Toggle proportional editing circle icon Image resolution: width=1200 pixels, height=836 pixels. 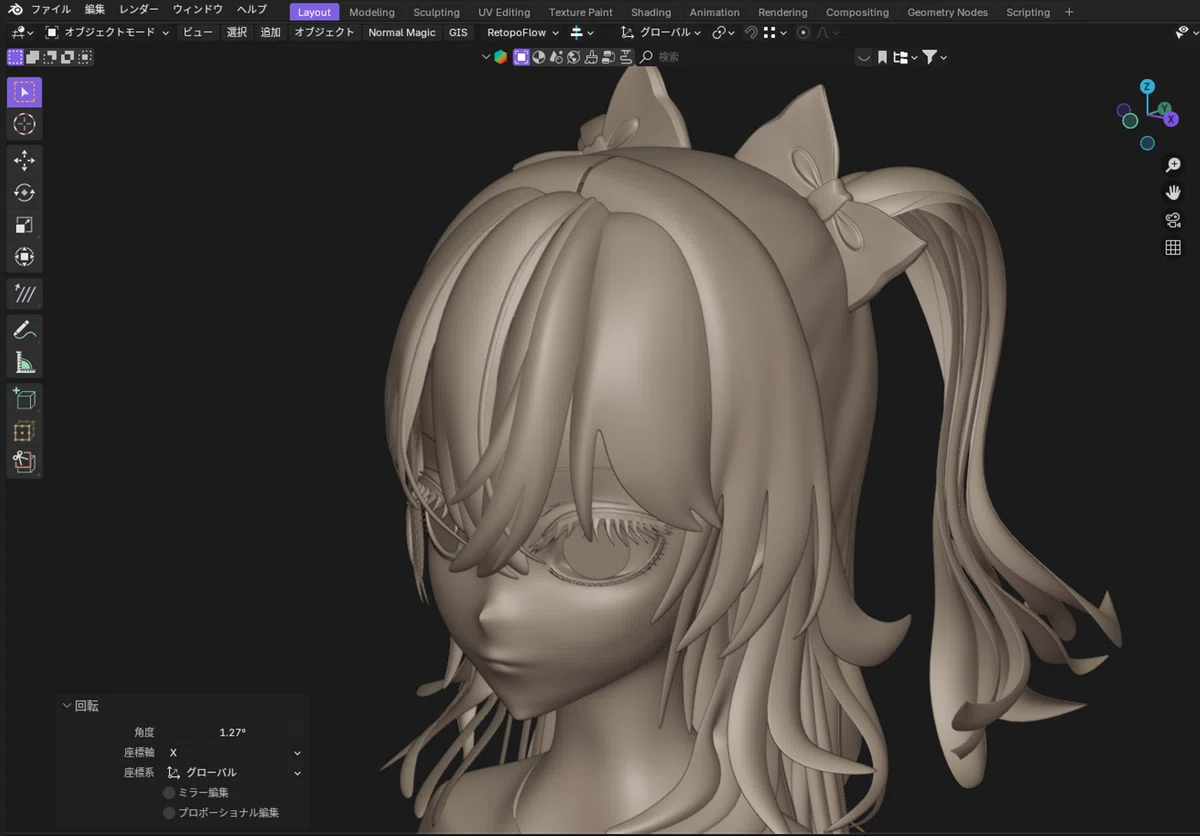[x=803, y=32]
